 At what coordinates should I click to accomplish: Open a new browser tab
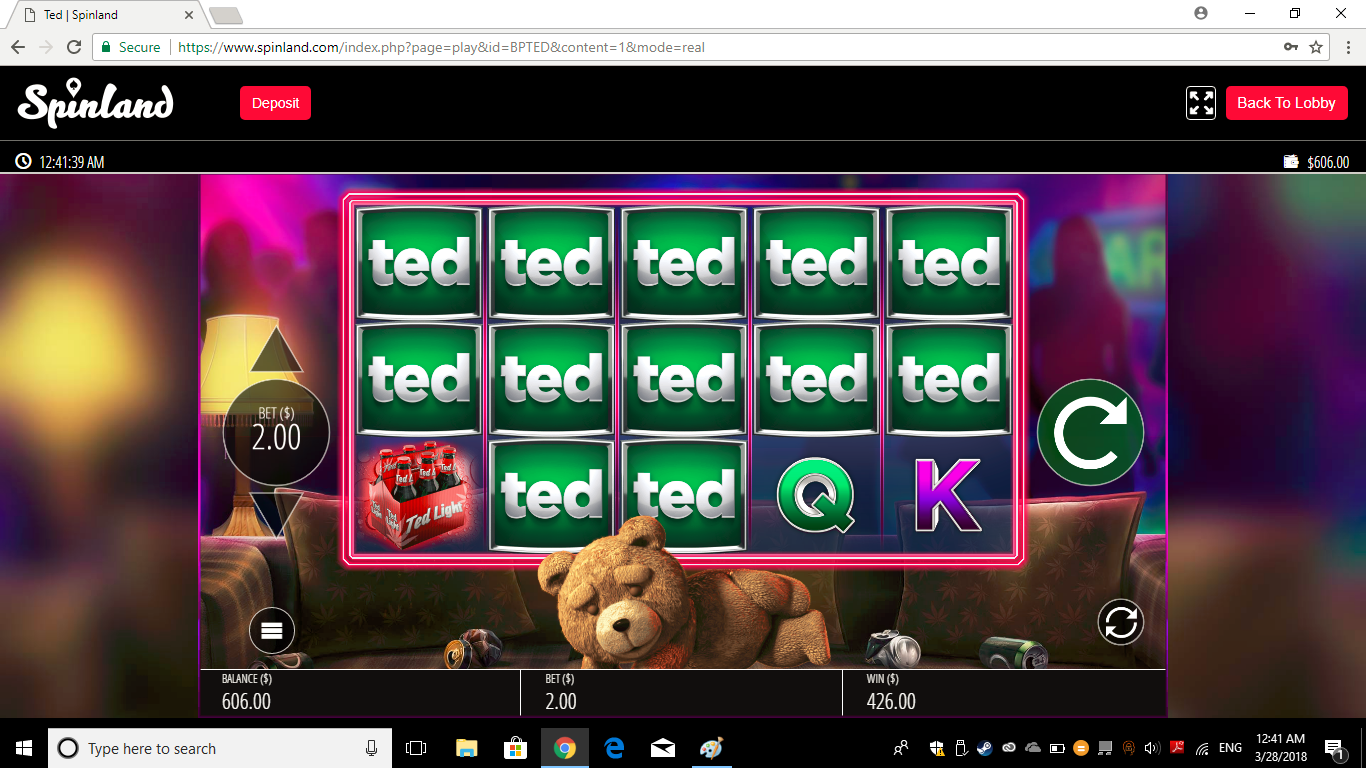(x=226, y=15)
